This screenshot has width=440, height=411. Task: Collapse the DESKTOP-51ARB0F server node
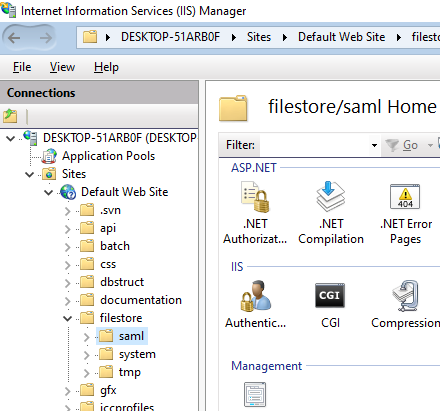11,138
